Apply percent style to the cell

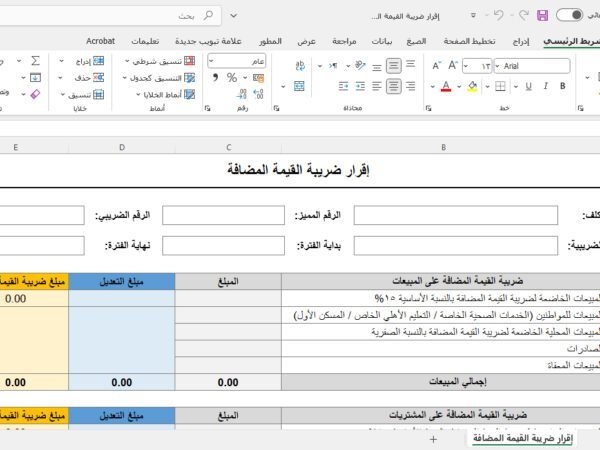tap(232, 78)
